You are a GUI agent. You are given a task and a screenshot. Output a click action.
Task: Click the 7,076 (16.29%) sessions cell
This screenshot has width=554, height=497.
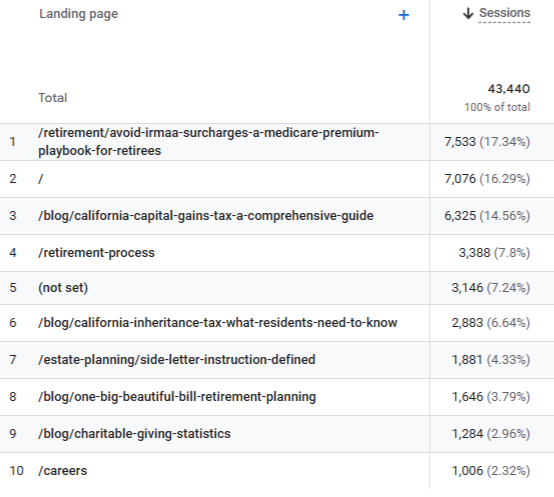(487, 179)
